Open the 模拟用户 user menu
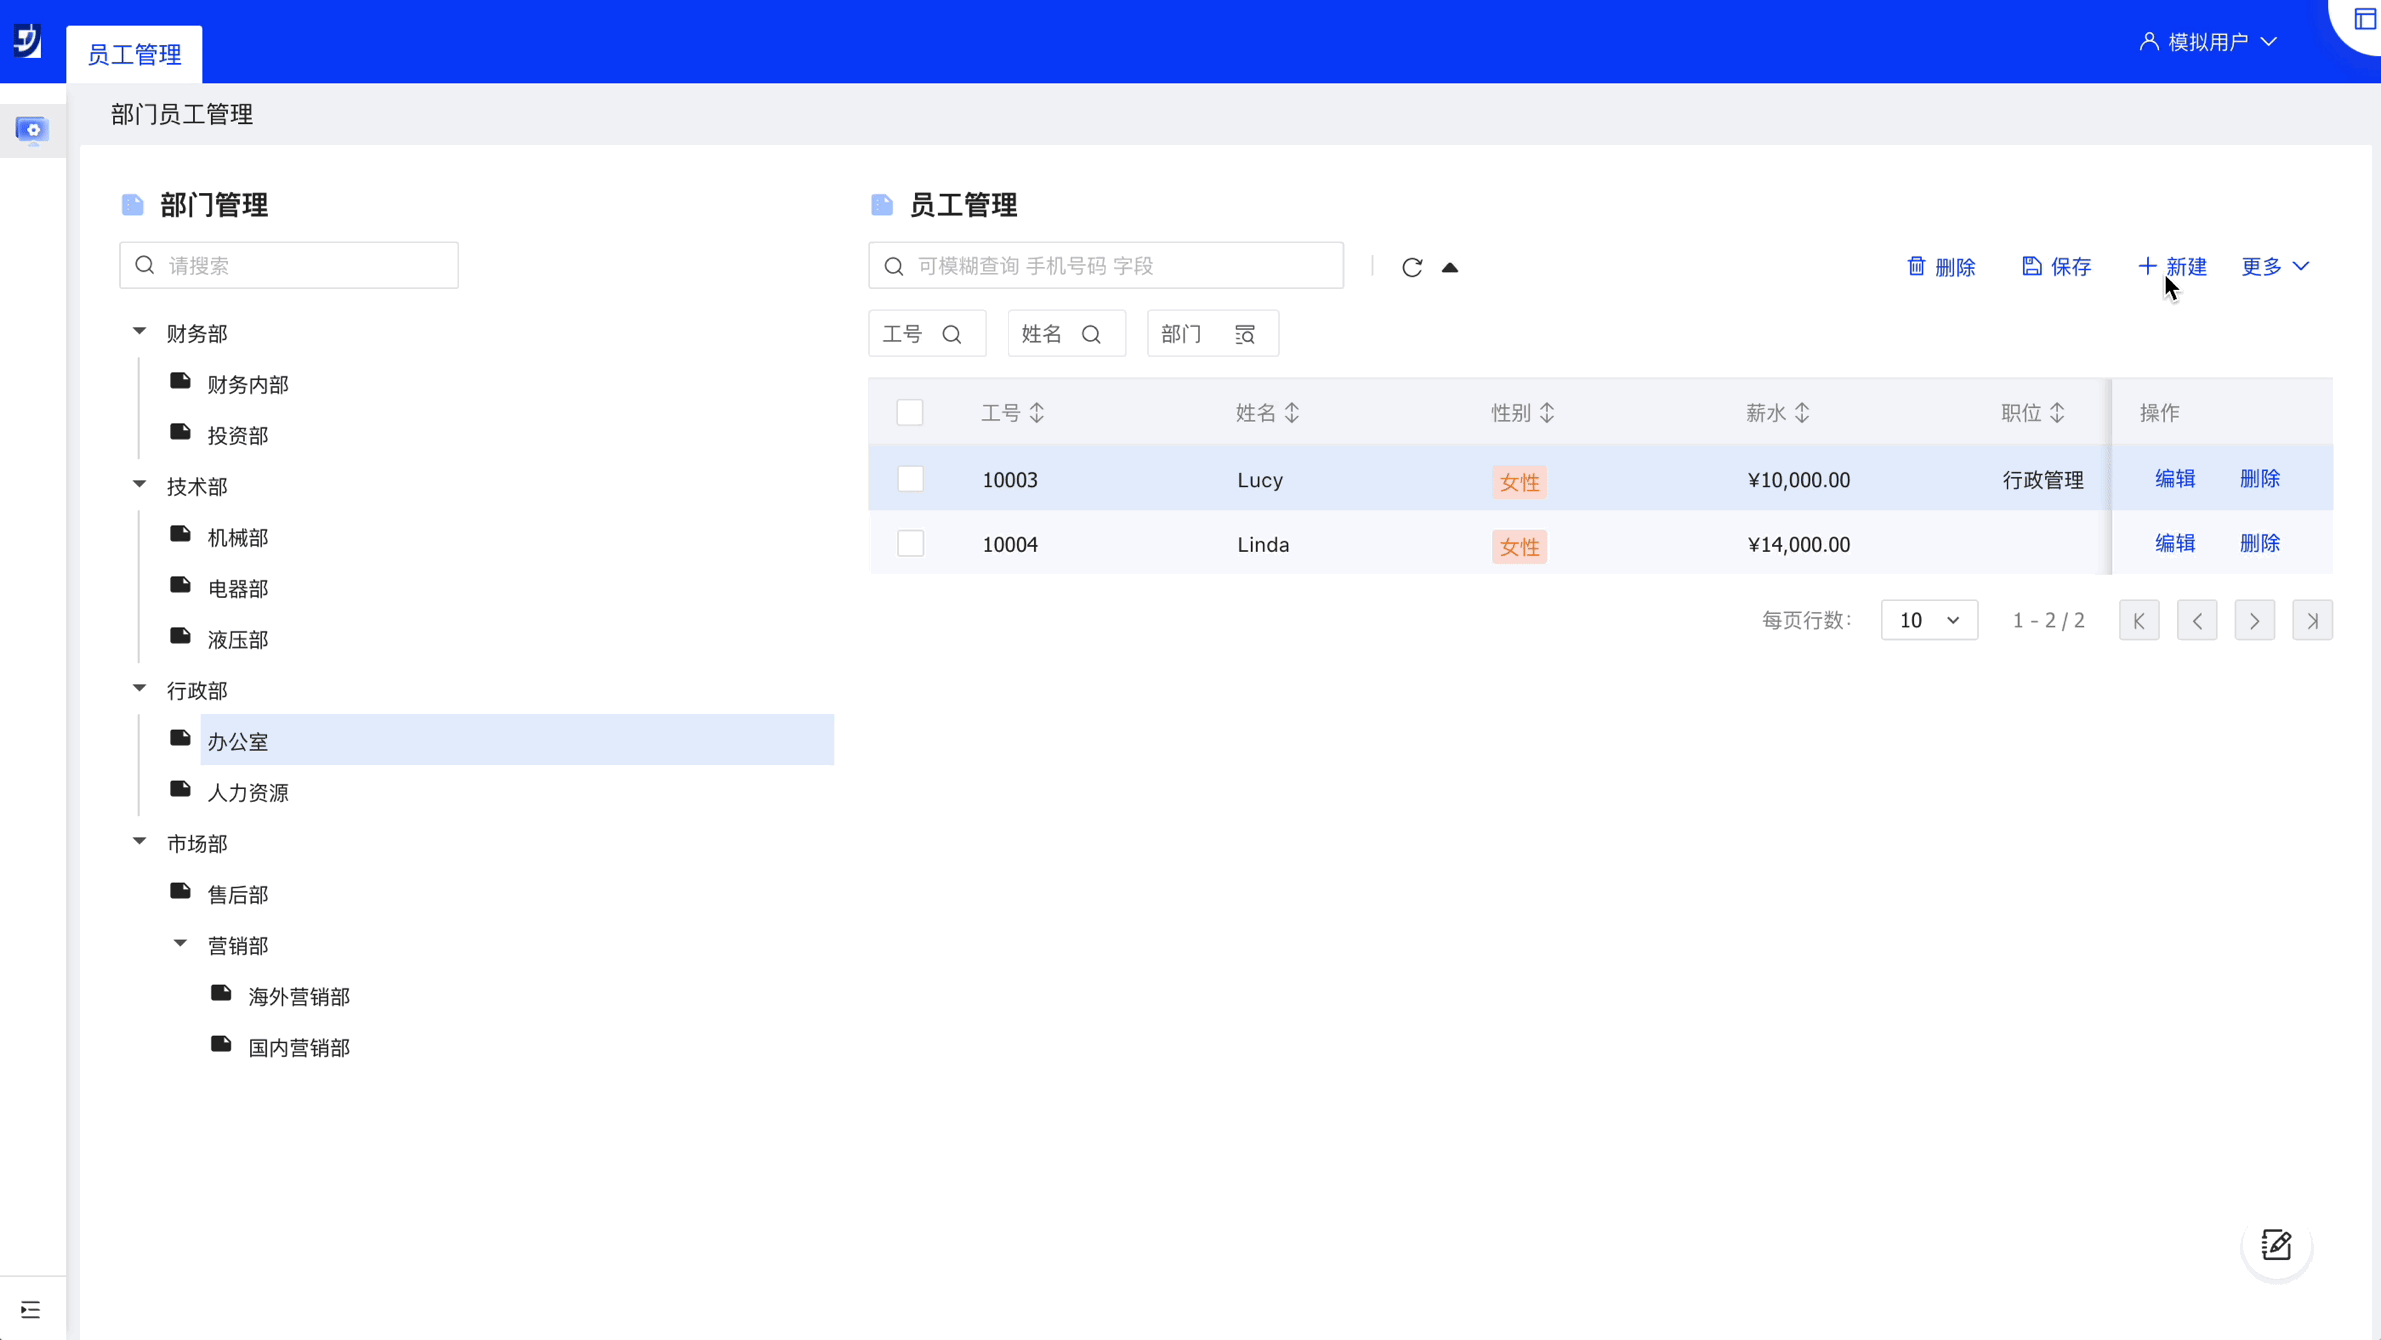2381x1340 pixels. click(x=2208, y=42)
